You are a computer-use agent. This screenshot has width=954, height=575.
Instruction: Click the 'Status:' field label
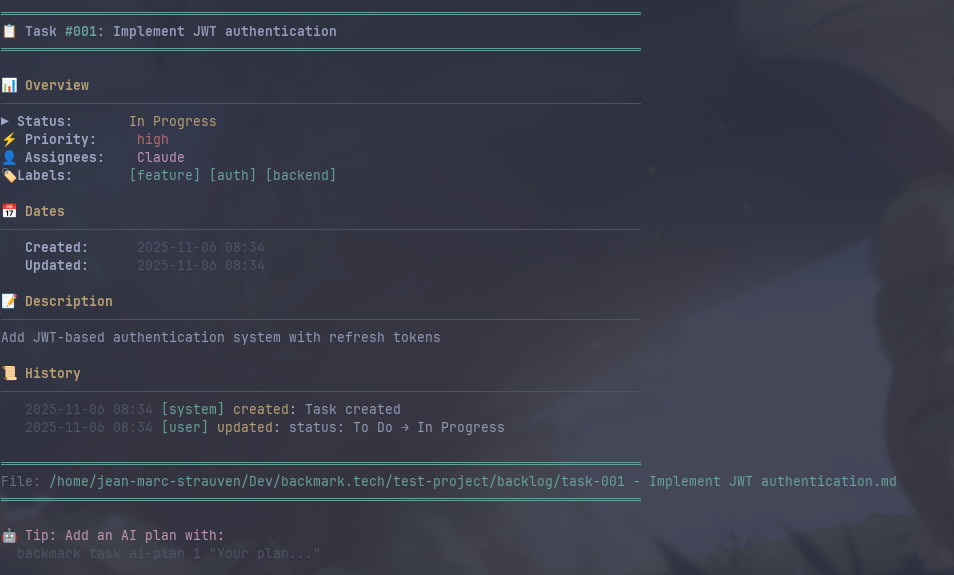[44, 121]
